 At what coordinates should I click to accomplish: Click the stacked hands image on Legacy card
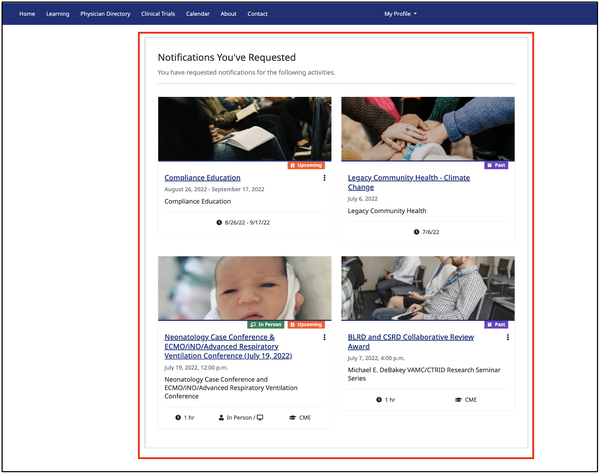click(428, 129)
